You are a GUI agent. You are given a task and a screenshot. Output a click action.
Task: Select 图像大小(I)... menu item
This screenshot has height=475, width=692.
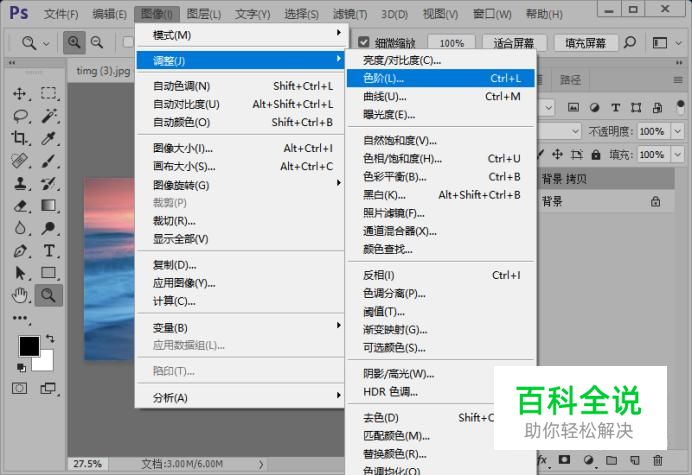pos(241,148)
